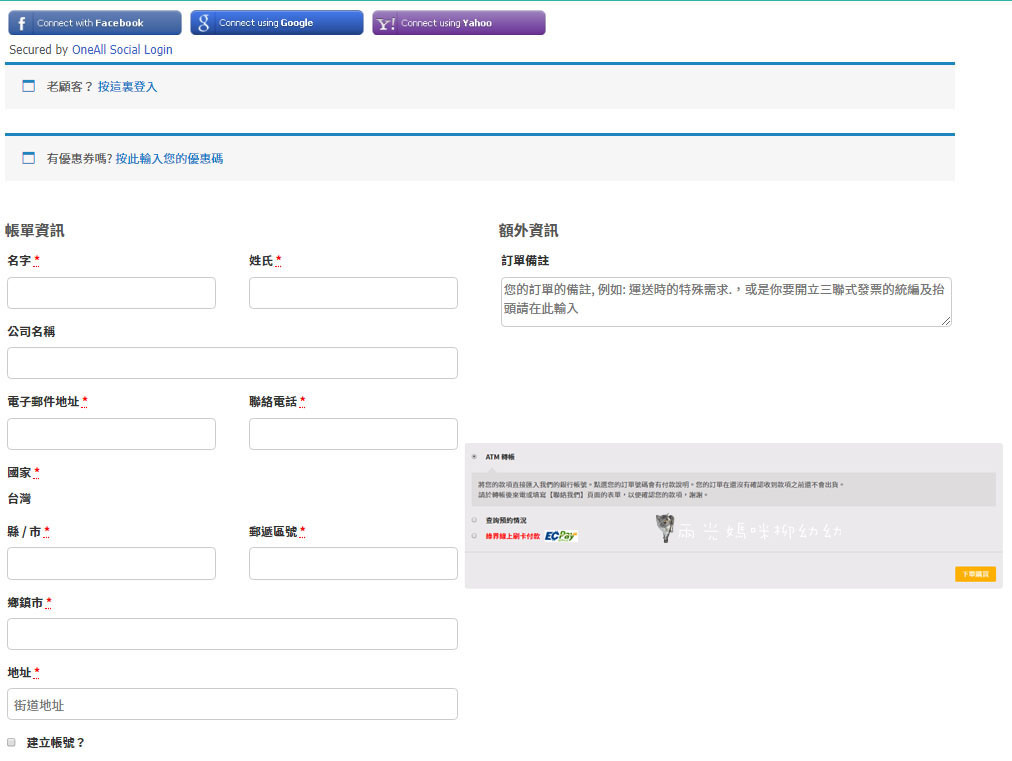Click the cat watermark image

pos(664,529)
